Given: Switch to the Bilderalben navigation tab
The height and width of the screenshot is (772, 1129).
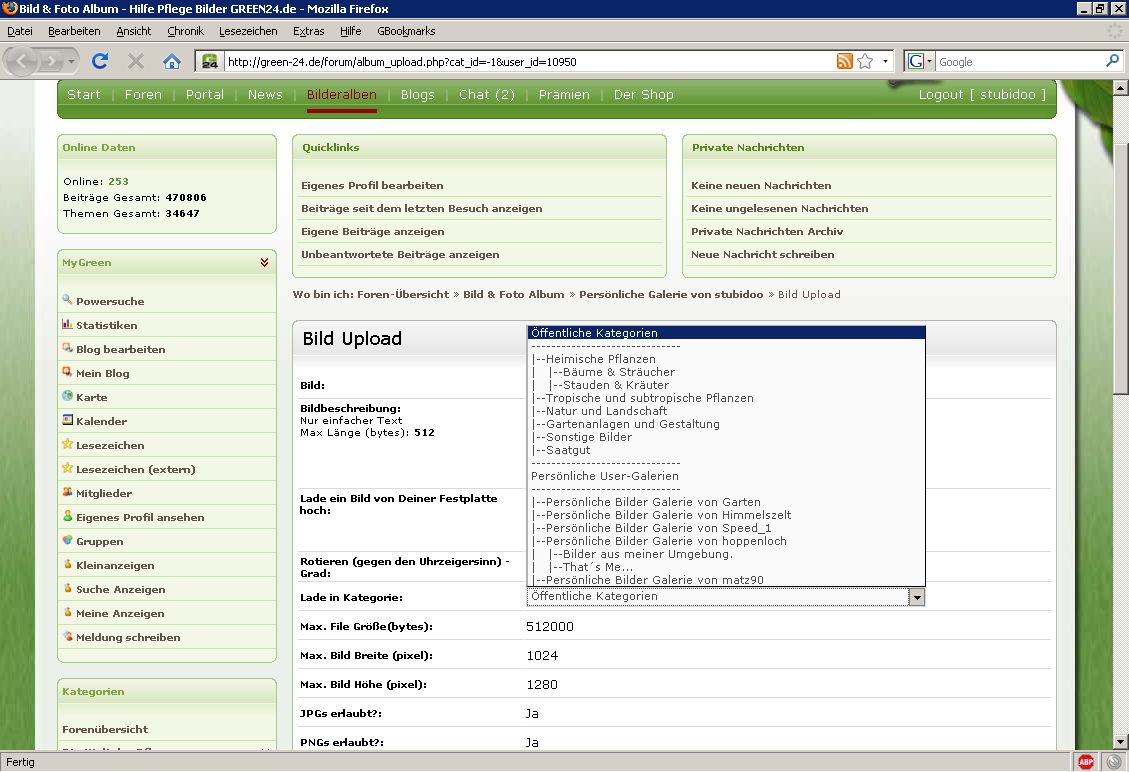Looking at the screenshot, I should (x=341, y=95).
